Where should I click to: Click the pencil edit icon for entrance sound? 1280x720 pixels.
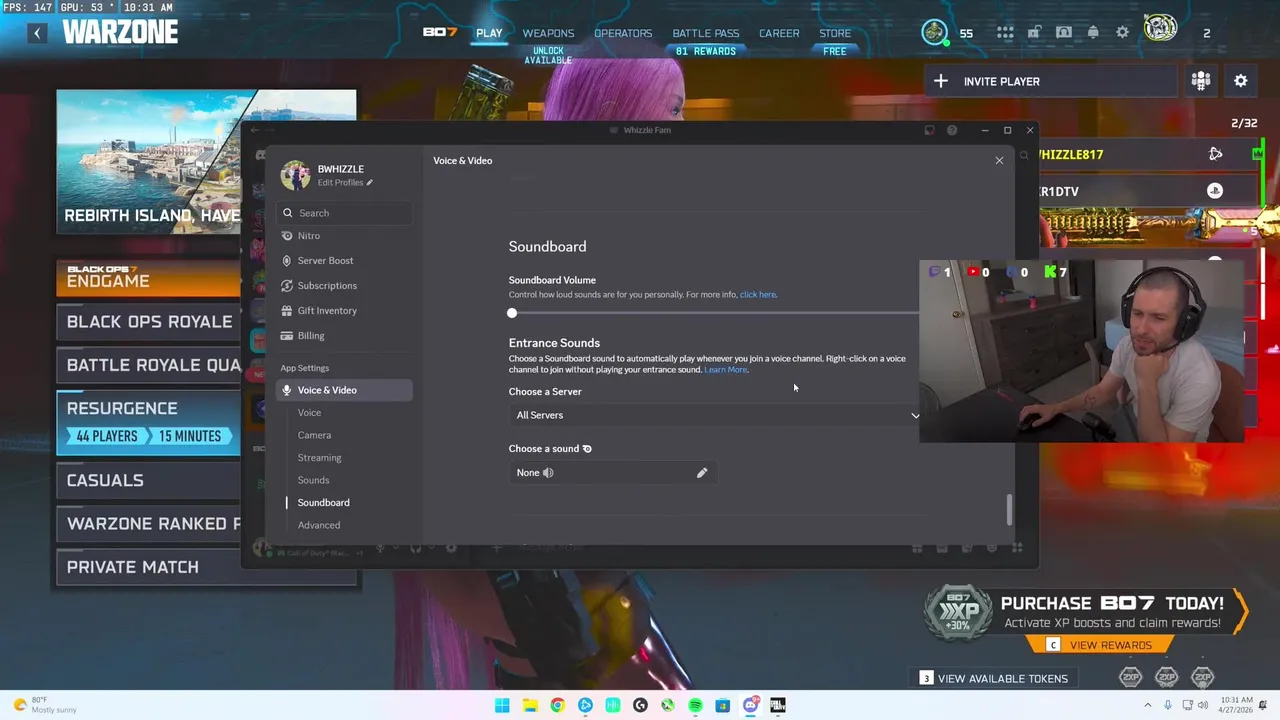(x=702, y=472)
